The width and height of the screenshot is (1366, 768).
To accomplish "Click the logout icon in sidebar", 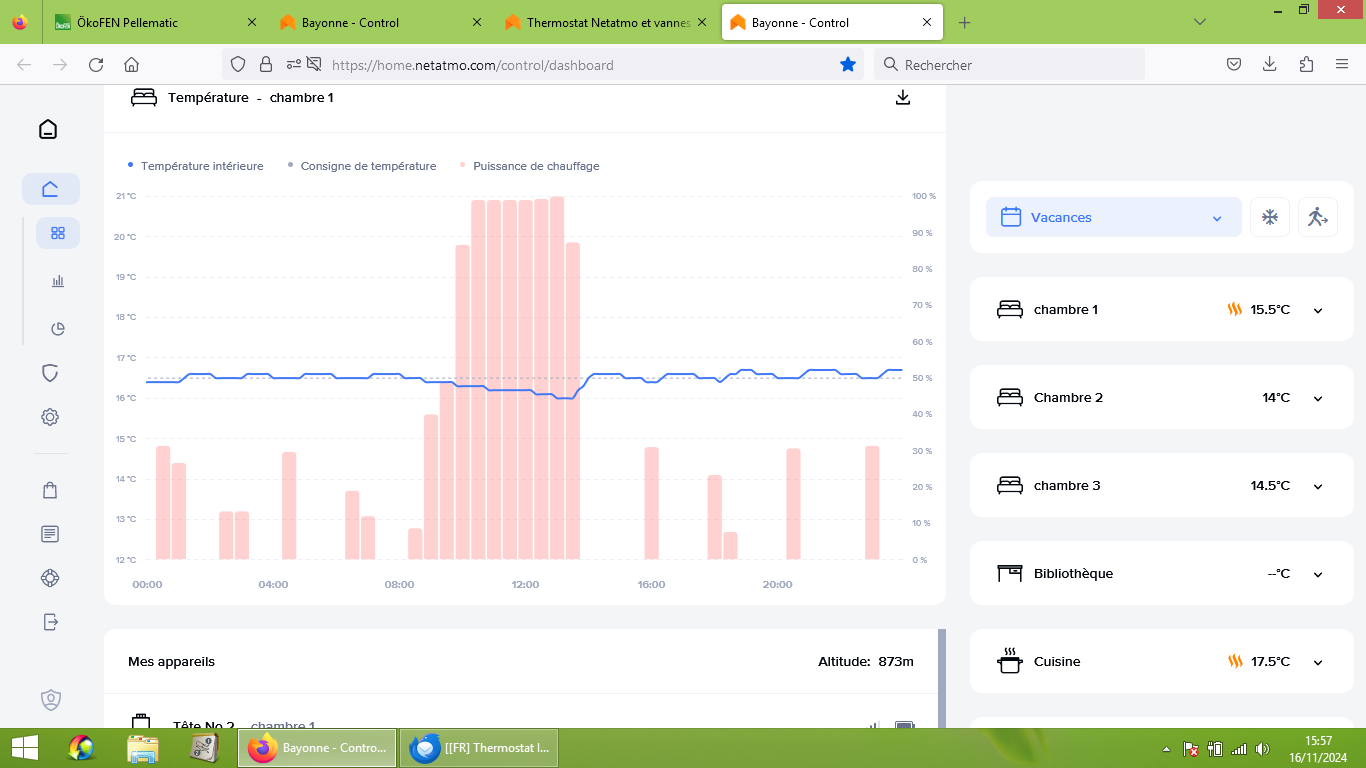I will (x=50, y=622).
